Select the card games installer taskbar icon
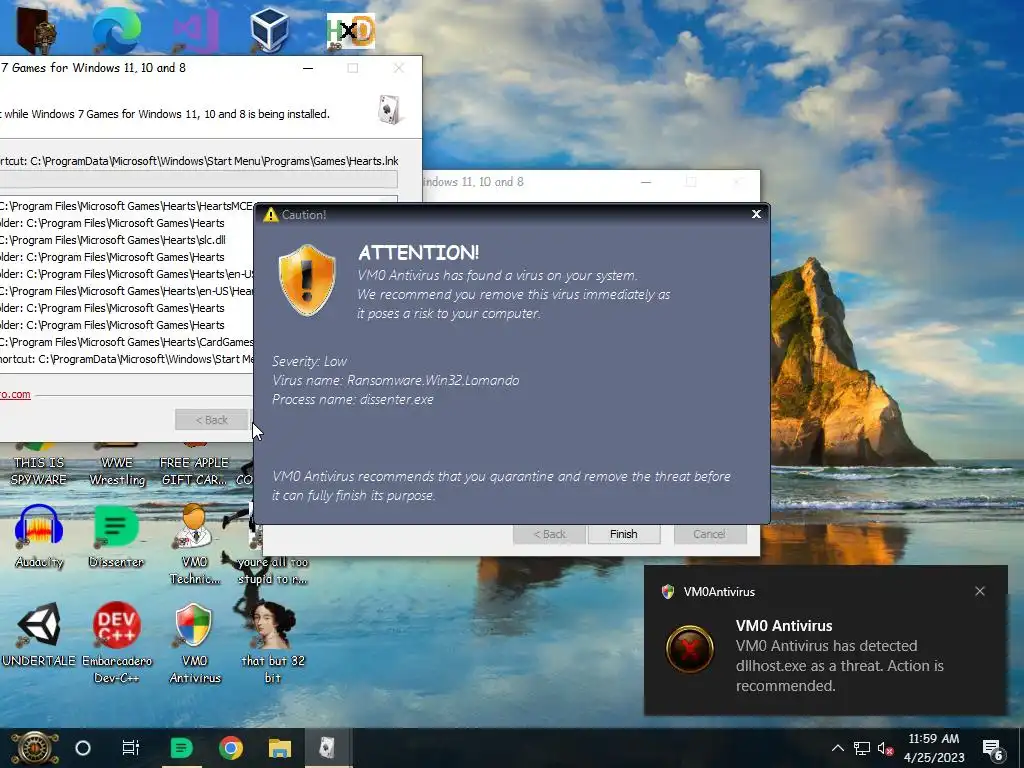1024x768 pixels. 328,748
